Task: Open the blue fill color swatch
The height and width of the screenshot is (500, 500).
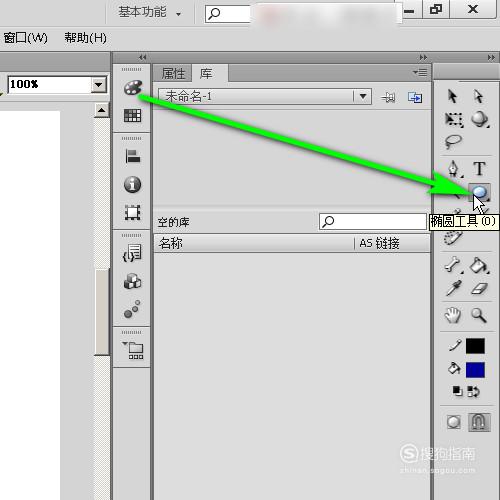Action: [x=475, y=370]
